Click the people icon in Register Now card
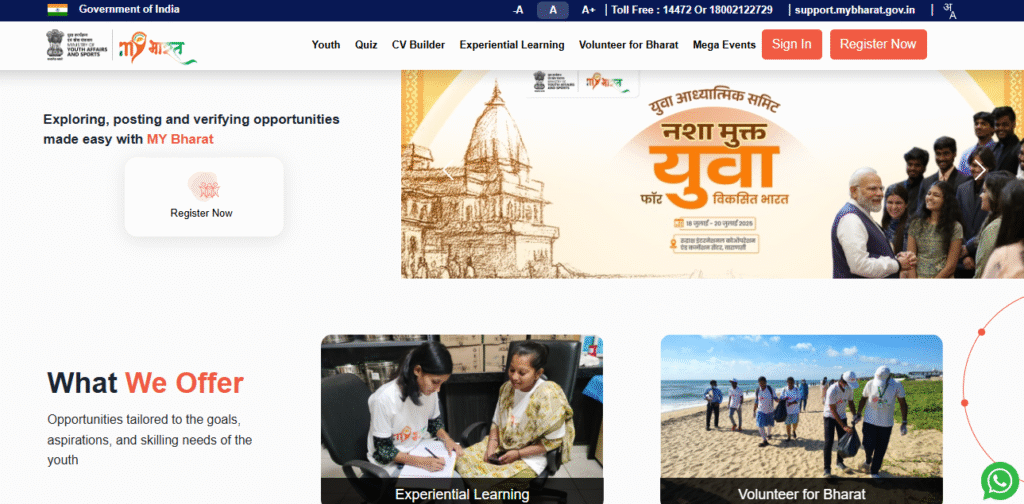1024x504 pixels. 202,187
